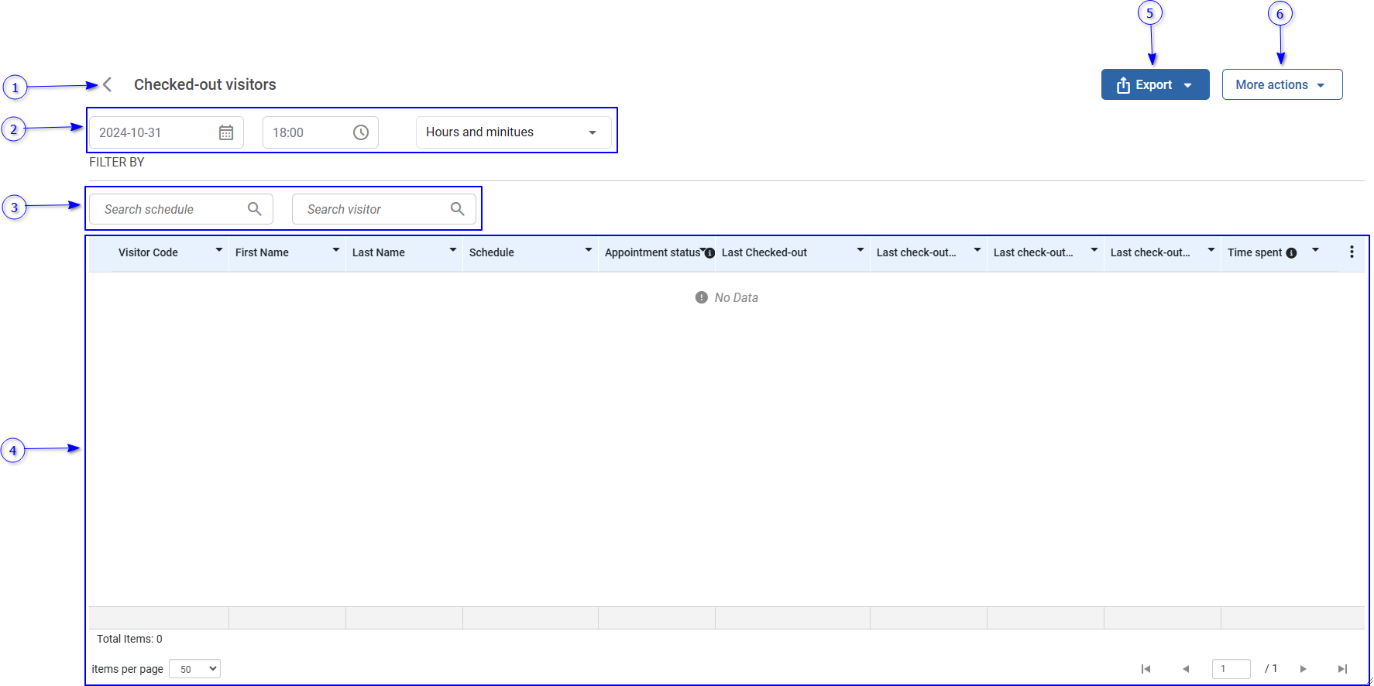1374x686 pixels.
Task: Click the Search visitor magnifier icon
Action: [x=457, y=209]
